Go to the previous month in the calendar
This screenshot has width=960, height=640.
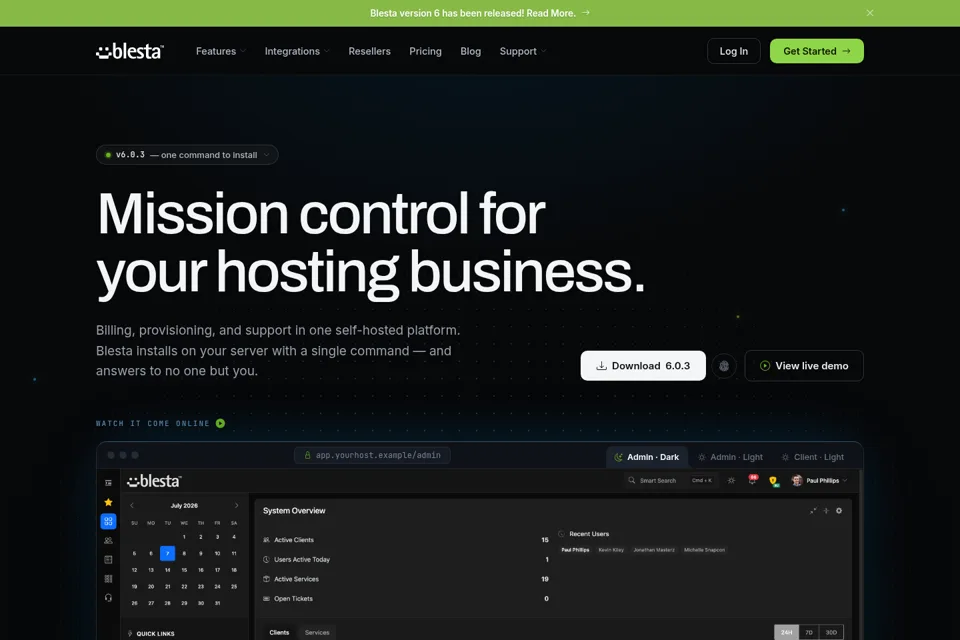pos(132,506)
